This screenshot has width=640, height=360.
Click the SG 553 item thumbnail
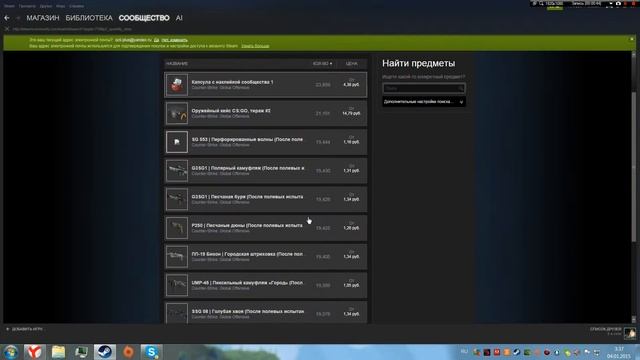177,142
